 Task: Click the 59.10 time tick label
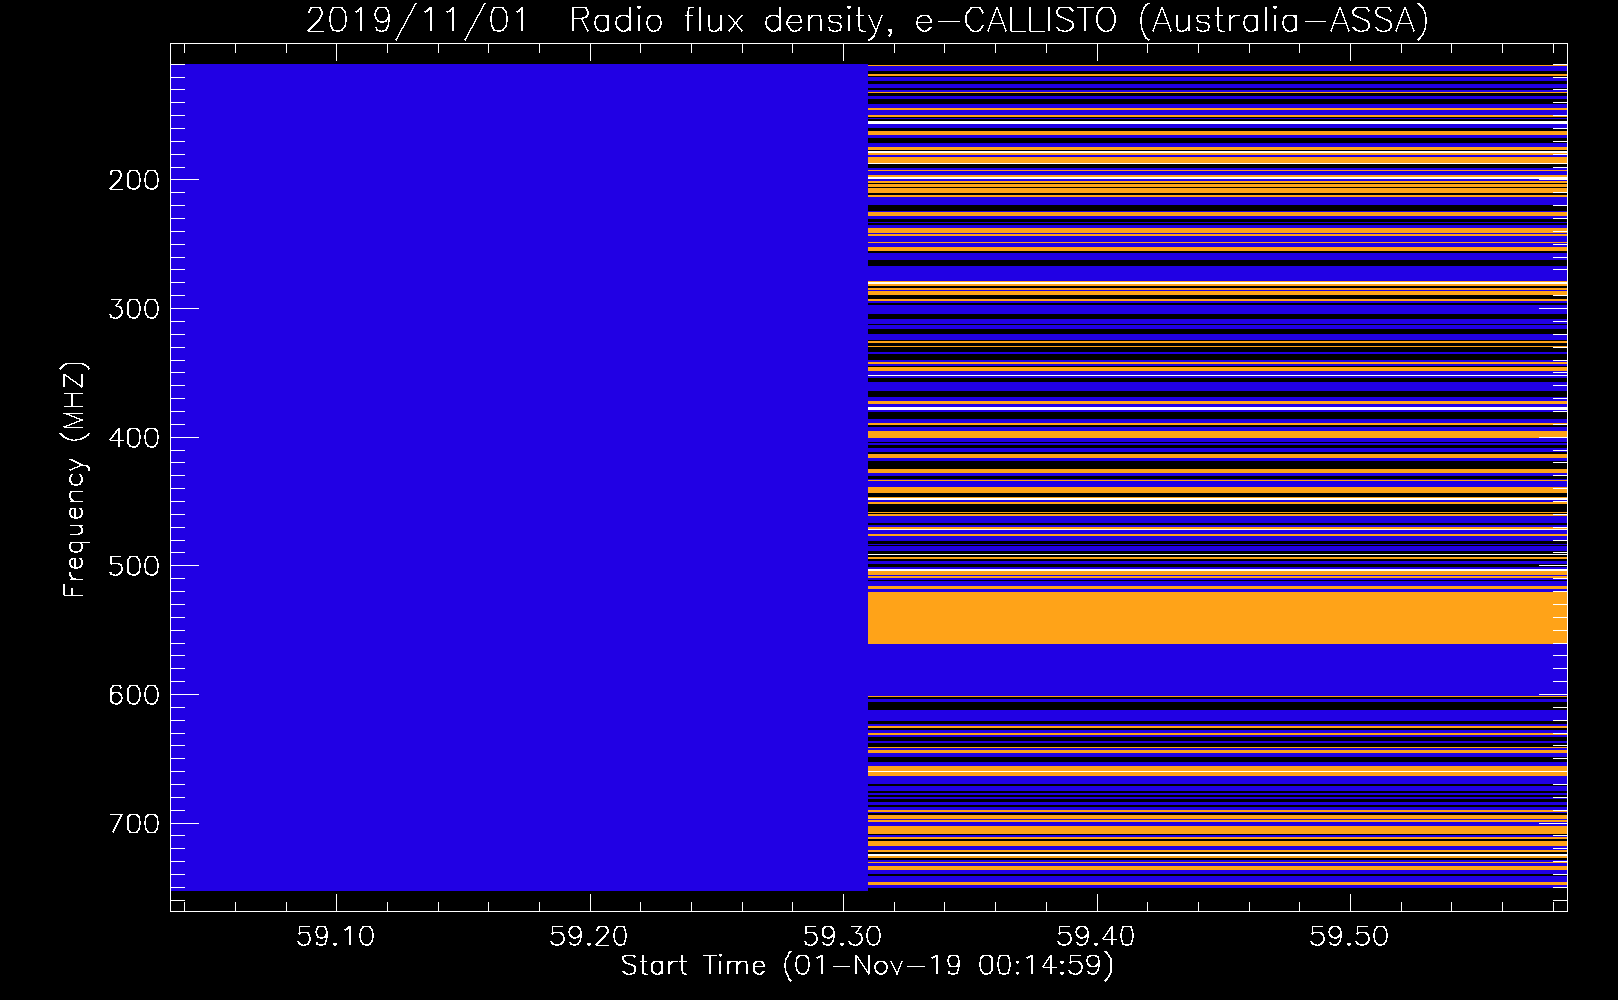click(336, 937)
